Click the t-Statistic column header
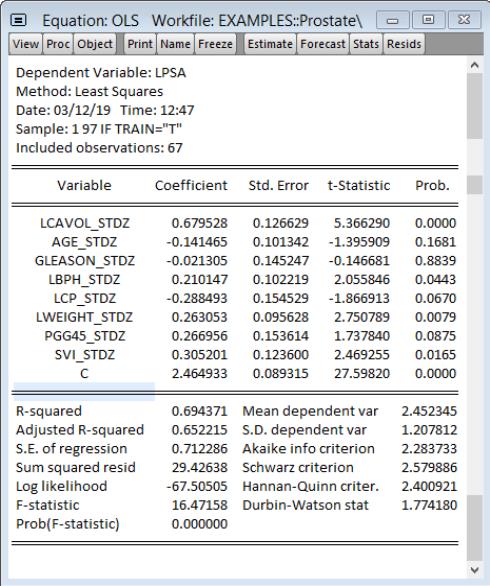The width and height of the screenshot is (490, 586). [359, 185]
